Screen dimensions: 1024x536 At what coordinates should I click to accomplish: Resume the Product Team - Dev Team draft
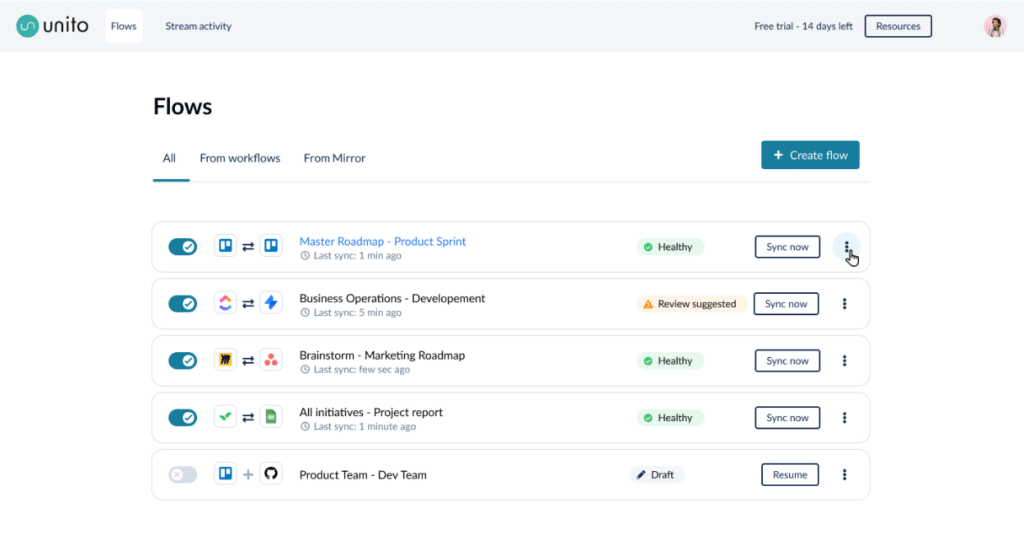[789, 474]
